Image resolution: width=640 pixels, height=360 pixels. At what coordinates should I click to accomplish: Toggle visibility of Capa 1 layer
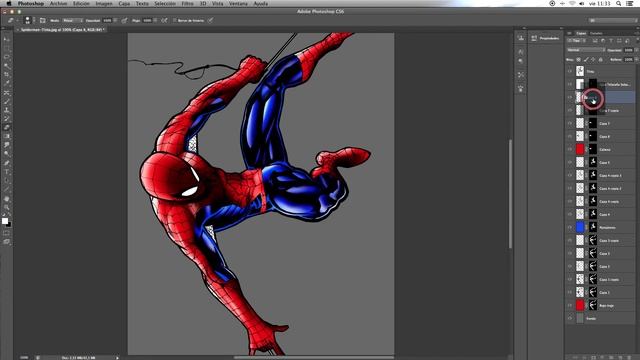[x=570, y=292]
